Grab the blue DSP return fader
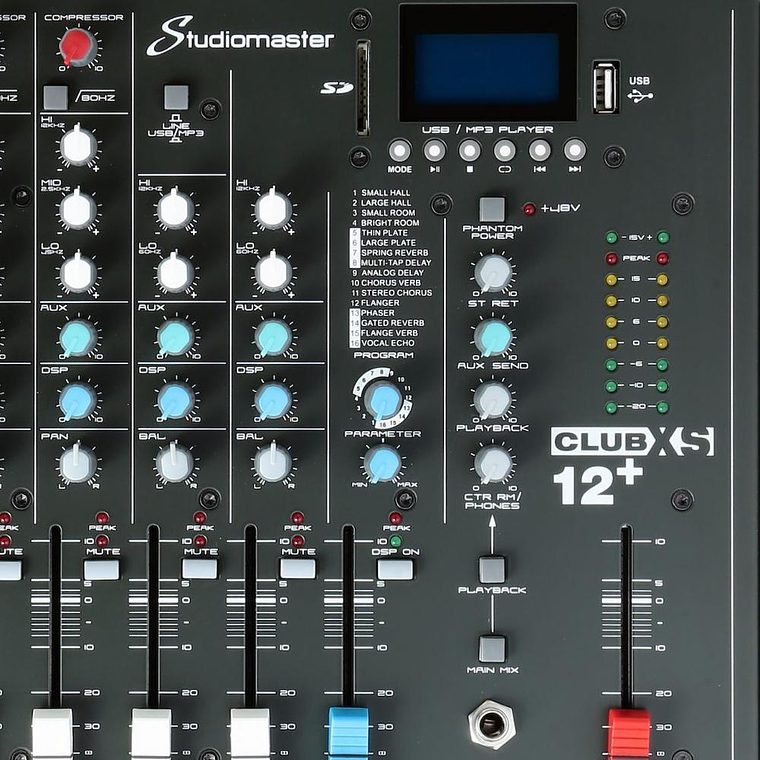 click(348, 733)
